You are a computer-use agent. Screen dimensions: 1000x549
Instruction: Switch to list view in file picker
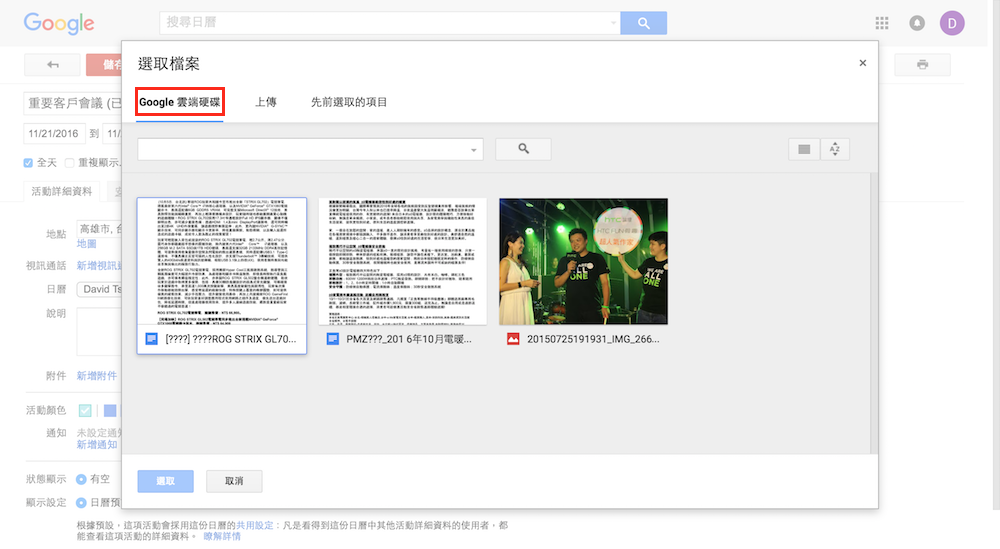(804, 149)
